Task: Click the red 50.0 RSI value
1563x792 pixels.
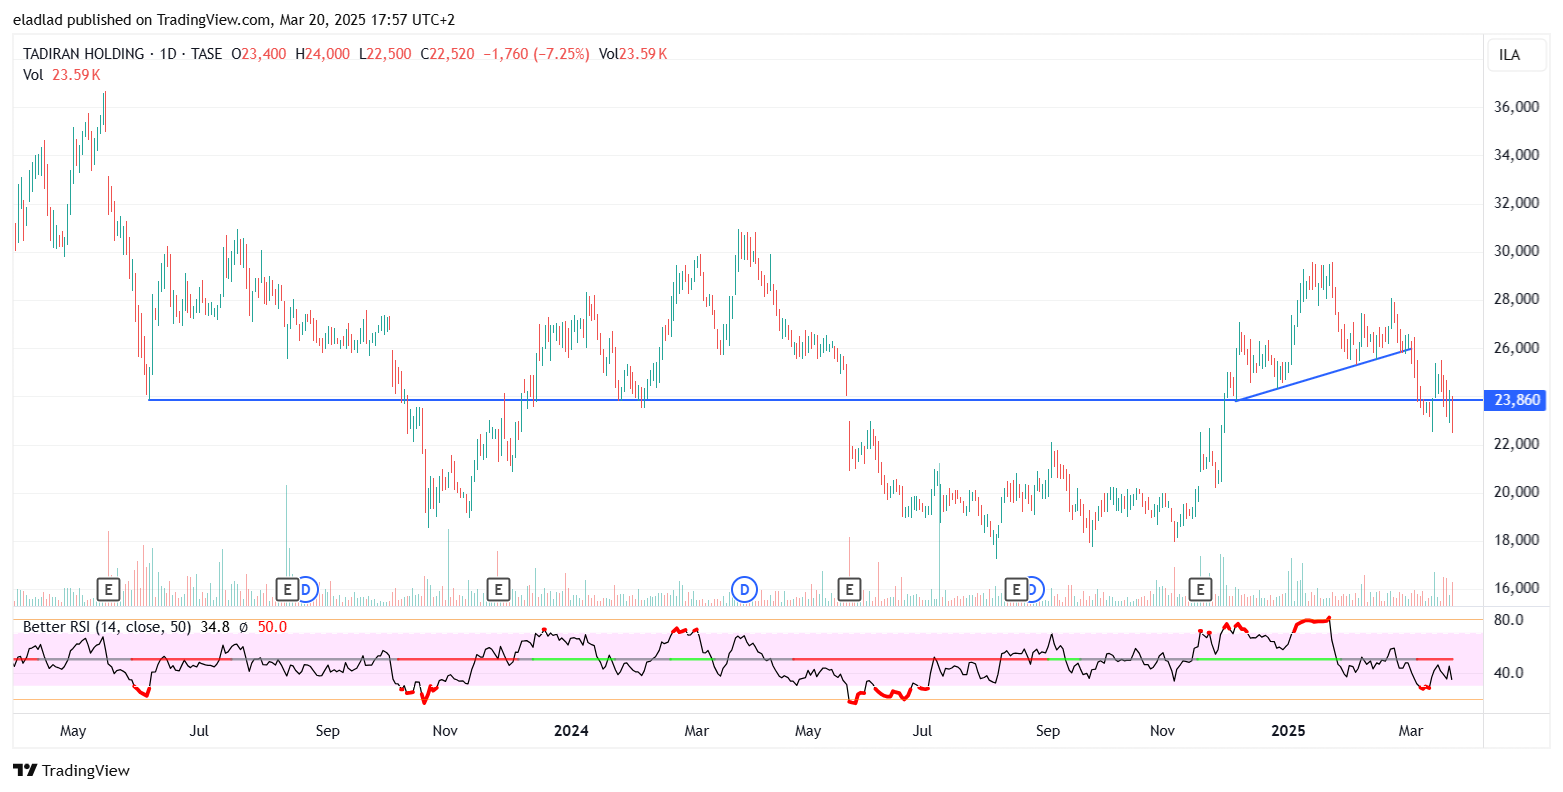Action: coord(272,627)
